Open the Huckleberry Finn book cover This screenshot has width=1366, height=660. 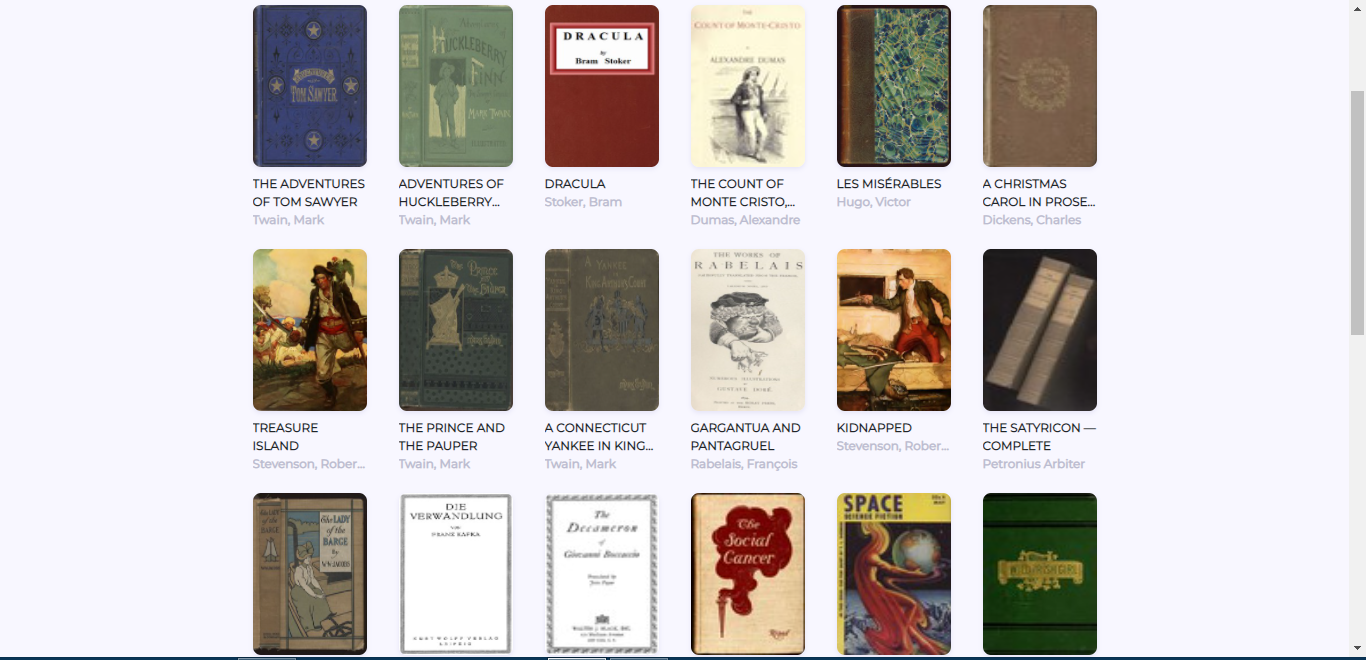(456, 86)
